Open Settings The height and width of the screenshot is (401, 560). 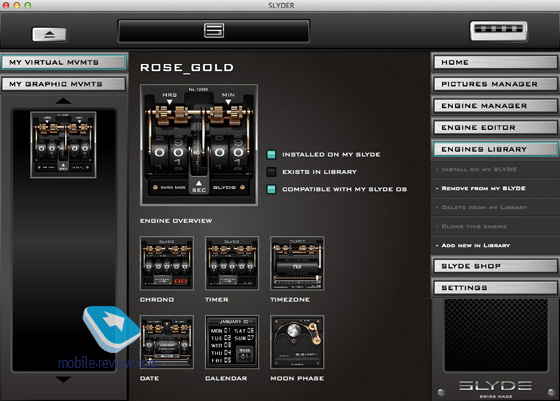click(495, 288)
